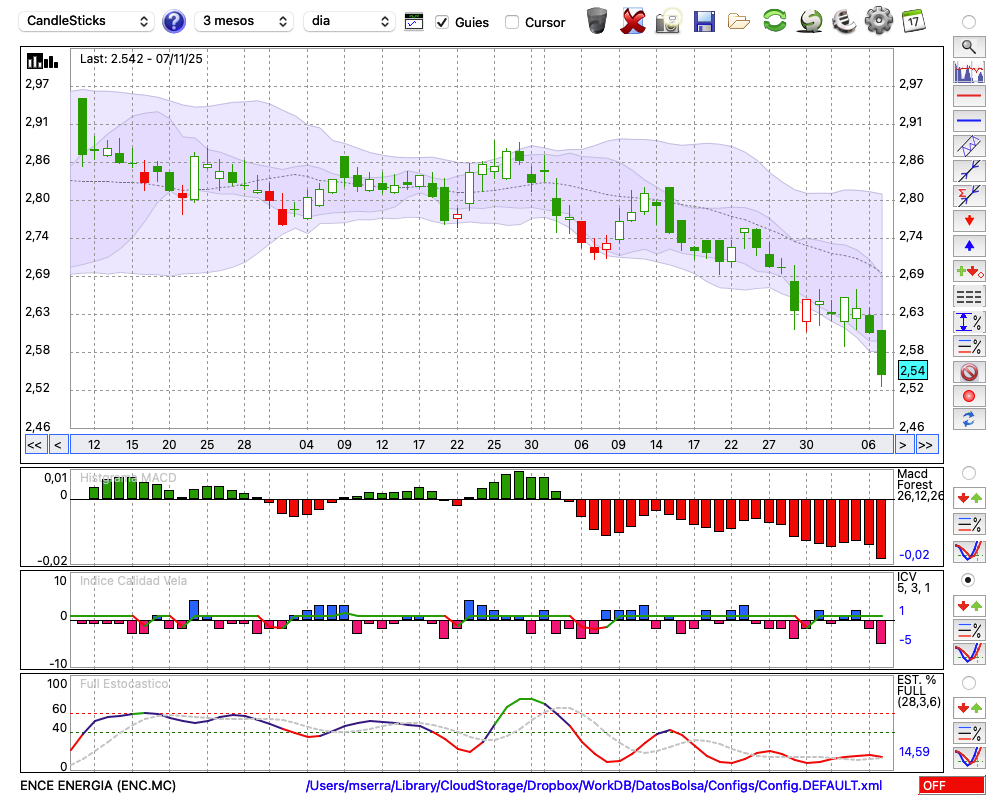The height and width of the screenshot is (800, 1000).
Task: Click the red OFF button
Action: pos(952,786)
